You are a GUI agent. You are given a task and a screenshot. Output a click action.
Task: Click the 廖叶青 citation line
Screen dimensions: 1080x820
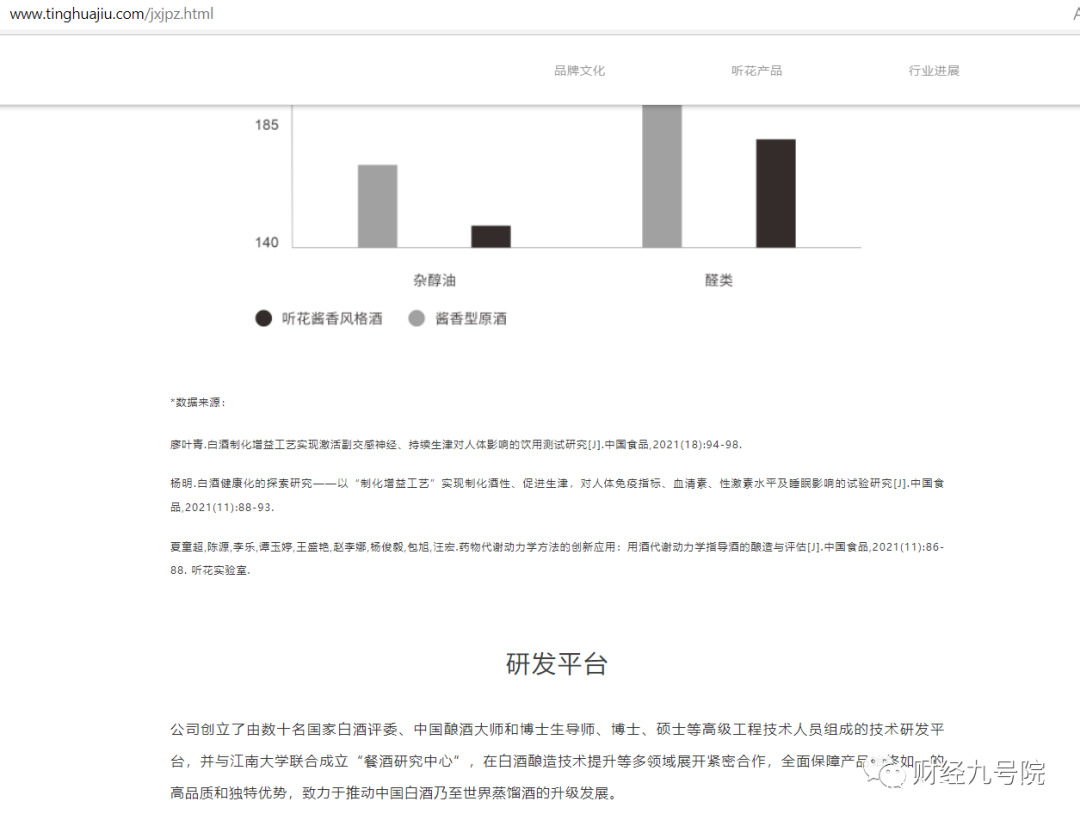456,445
